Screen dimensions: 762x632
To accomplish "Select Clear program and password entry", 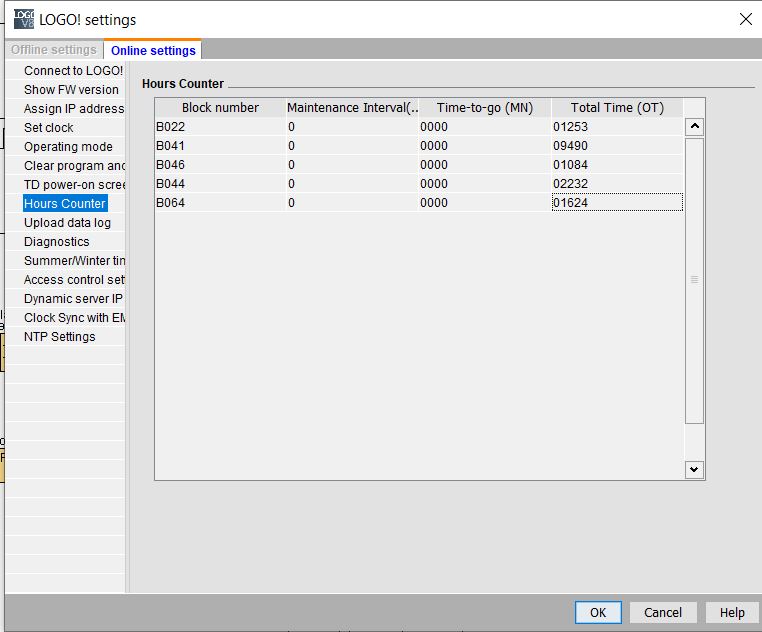I will (74, 165).
